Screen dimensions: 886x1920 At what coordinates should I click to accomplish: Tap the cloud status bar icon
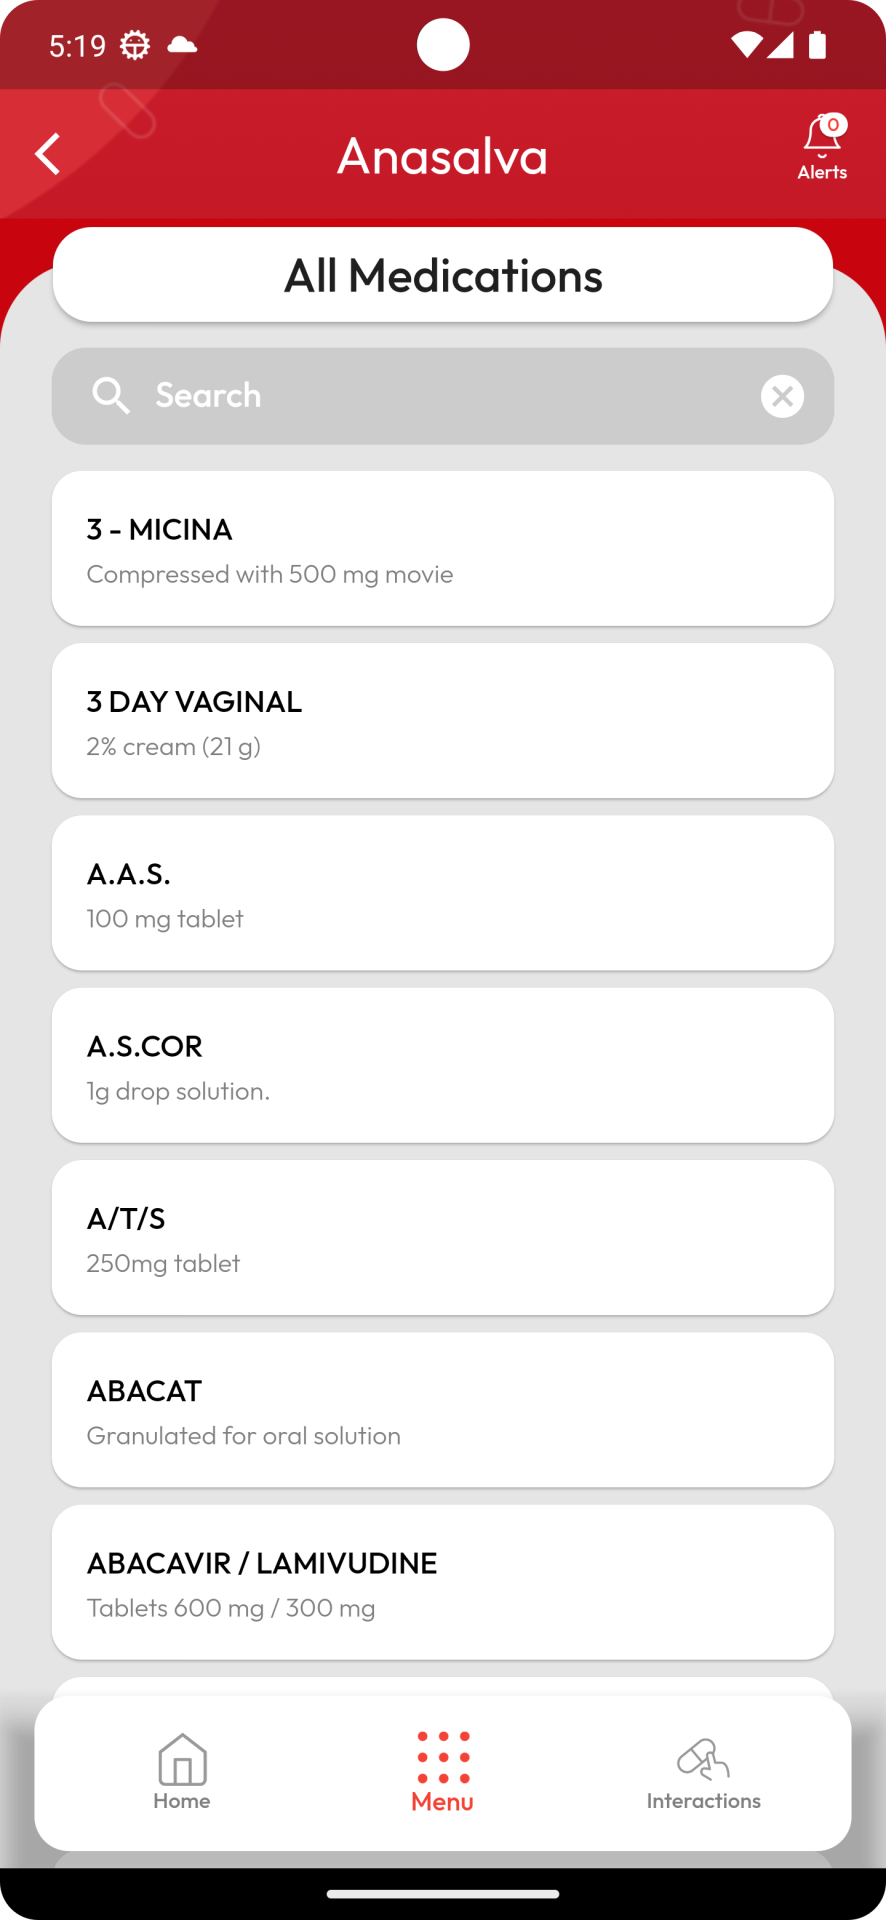182,45
